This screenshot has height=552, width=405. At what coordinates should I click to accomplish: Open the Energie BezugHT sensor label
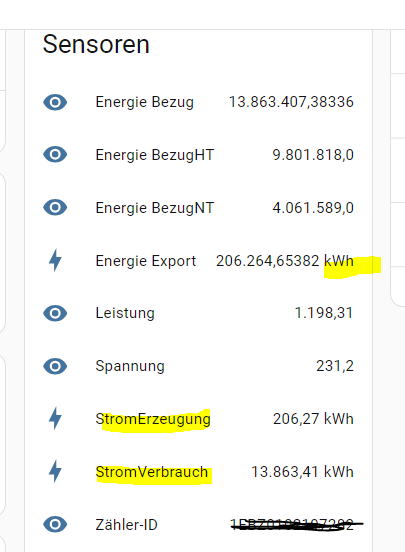(x=155, y=155)
